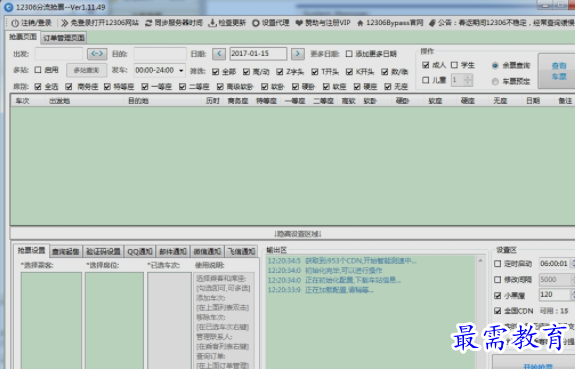Switch to the 抢票页面 tab
575x369 pixels.
click(x=23, y=37)
